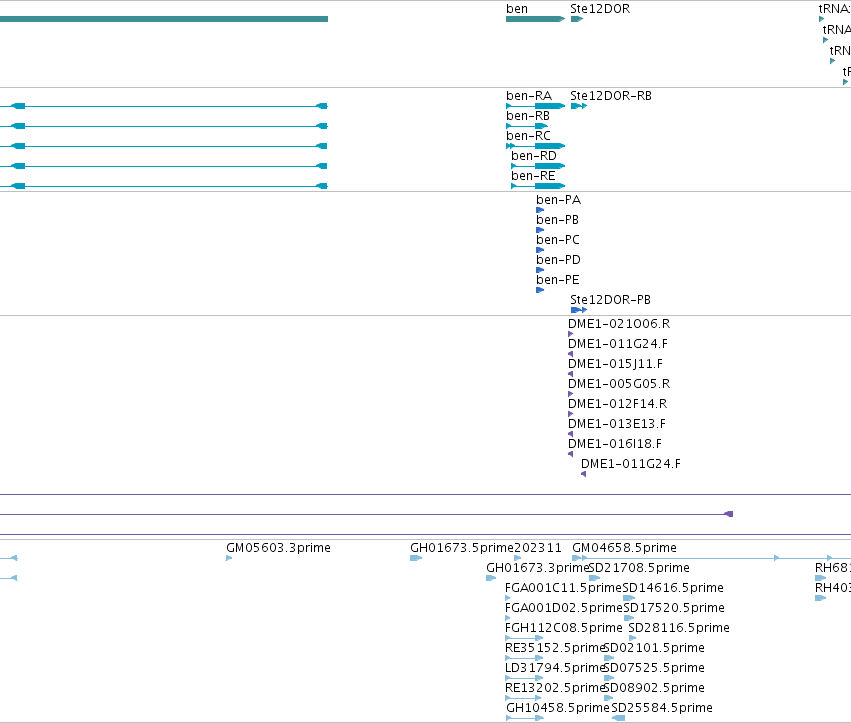Select the arrow glyph under GH01673.3prime
The width and height of the screenshot is (851, 723).
coord(491,578)
